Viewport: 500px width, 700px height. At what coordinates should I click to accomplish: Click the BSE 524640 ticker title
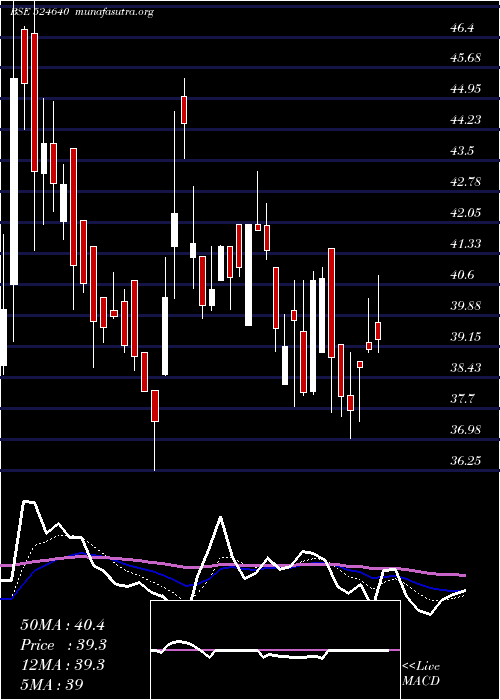39,12
